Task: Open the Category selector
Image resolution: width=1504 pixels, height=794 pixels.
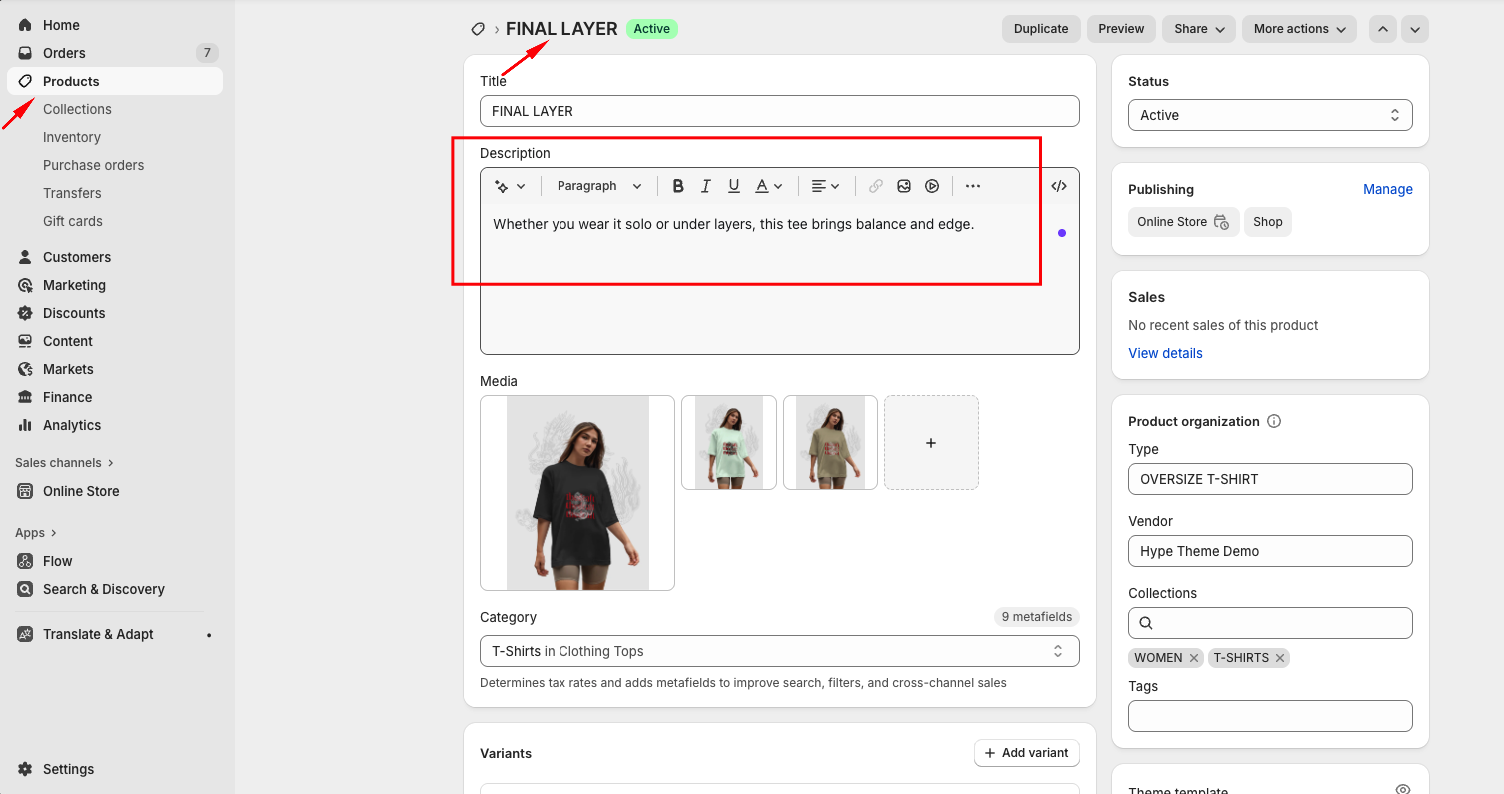Action: tap(780, 651)
